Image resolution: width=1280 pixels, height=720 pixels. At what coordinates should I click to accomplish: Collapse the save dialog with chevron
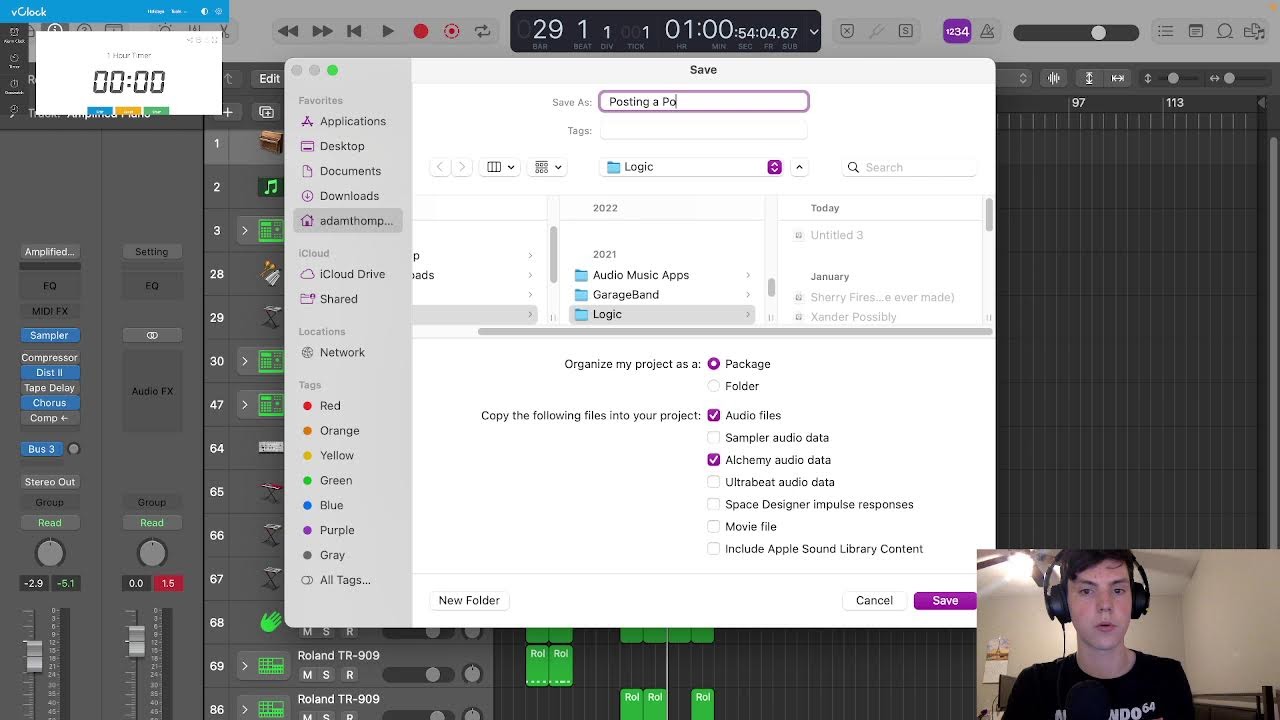(x=799, y=167)
